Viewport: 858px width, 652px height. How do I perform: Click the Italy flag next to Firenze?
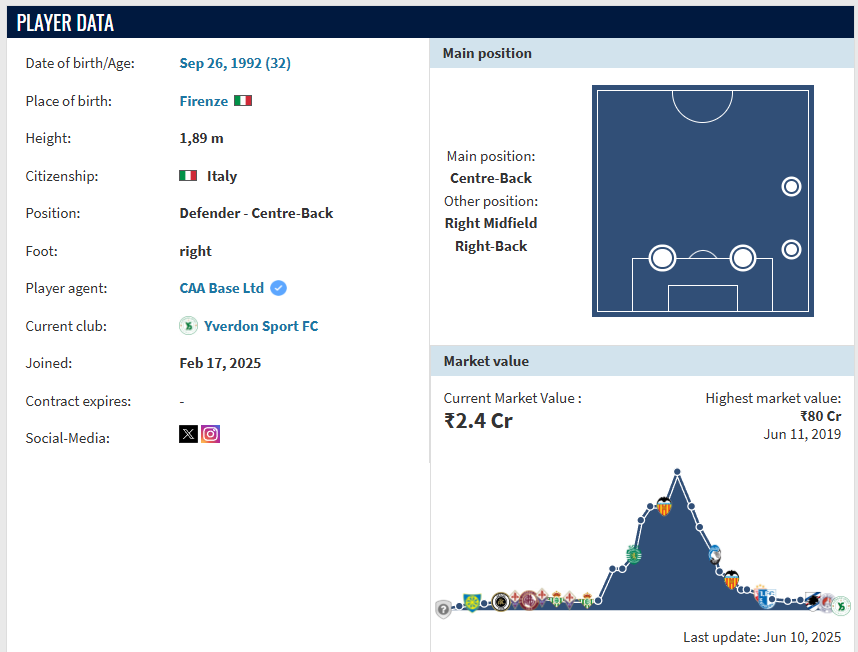click(243, 101)
